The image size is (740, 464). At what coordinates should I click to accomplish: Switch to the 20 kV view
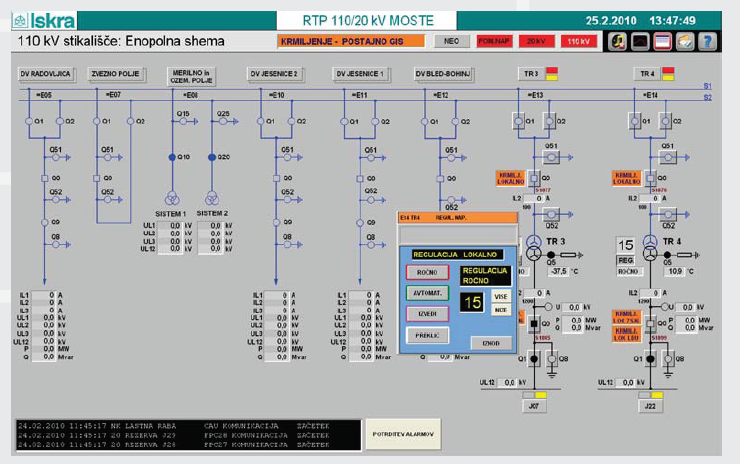point(536,42)
